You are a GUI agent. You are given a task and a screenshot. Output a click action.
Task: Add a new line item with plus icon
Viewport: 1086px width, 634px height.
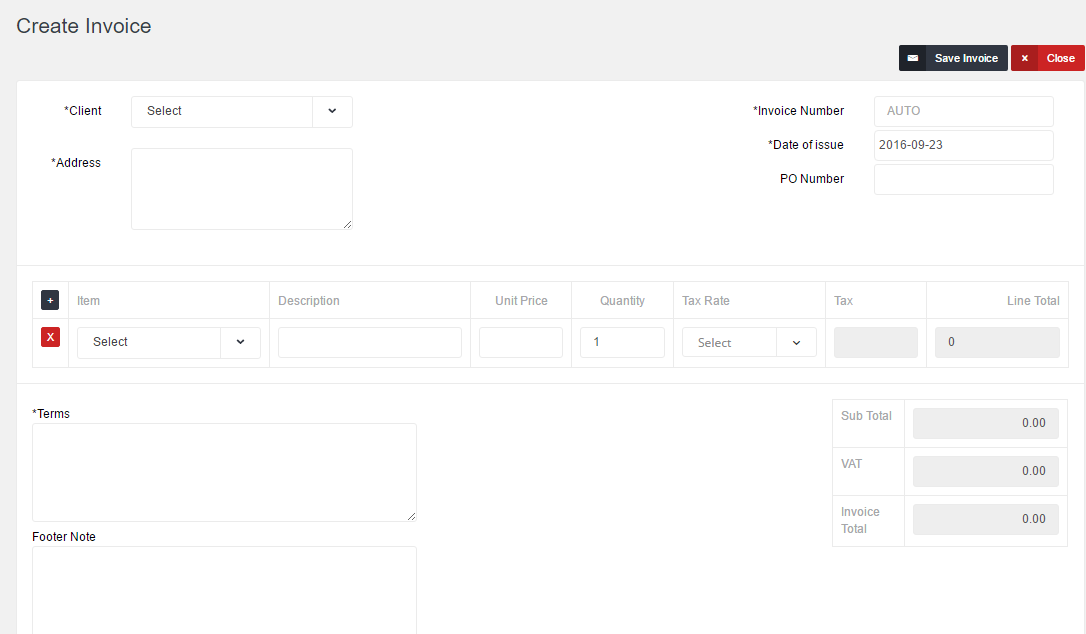[50, 300]
